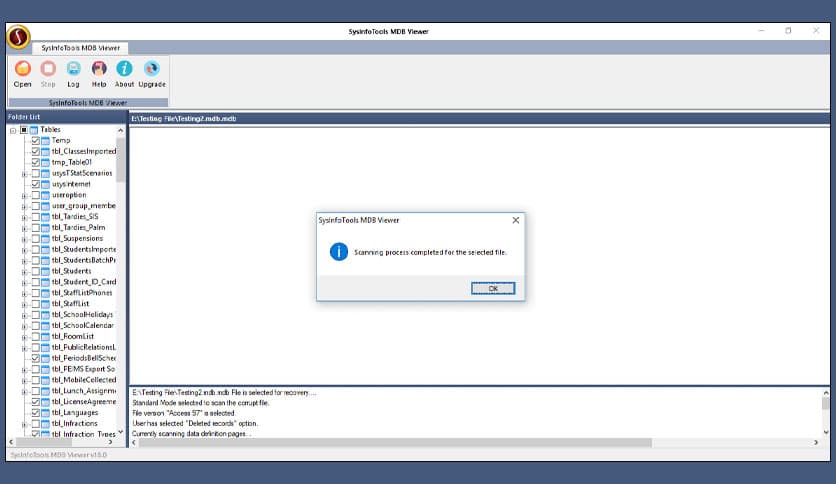
Task: Select tbl_StudentsImported in the tree
Action: tap(84, 249)
